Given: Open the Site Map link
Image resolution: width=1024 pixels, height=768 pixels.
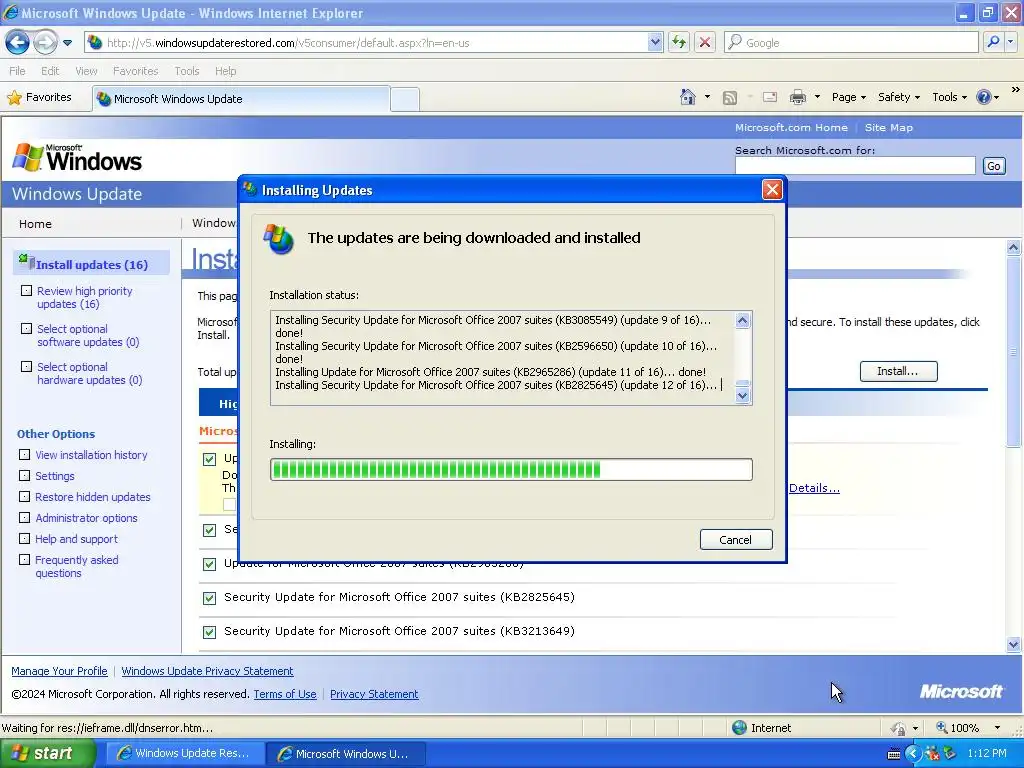Looking at the screenshot, I should (889, 127).
